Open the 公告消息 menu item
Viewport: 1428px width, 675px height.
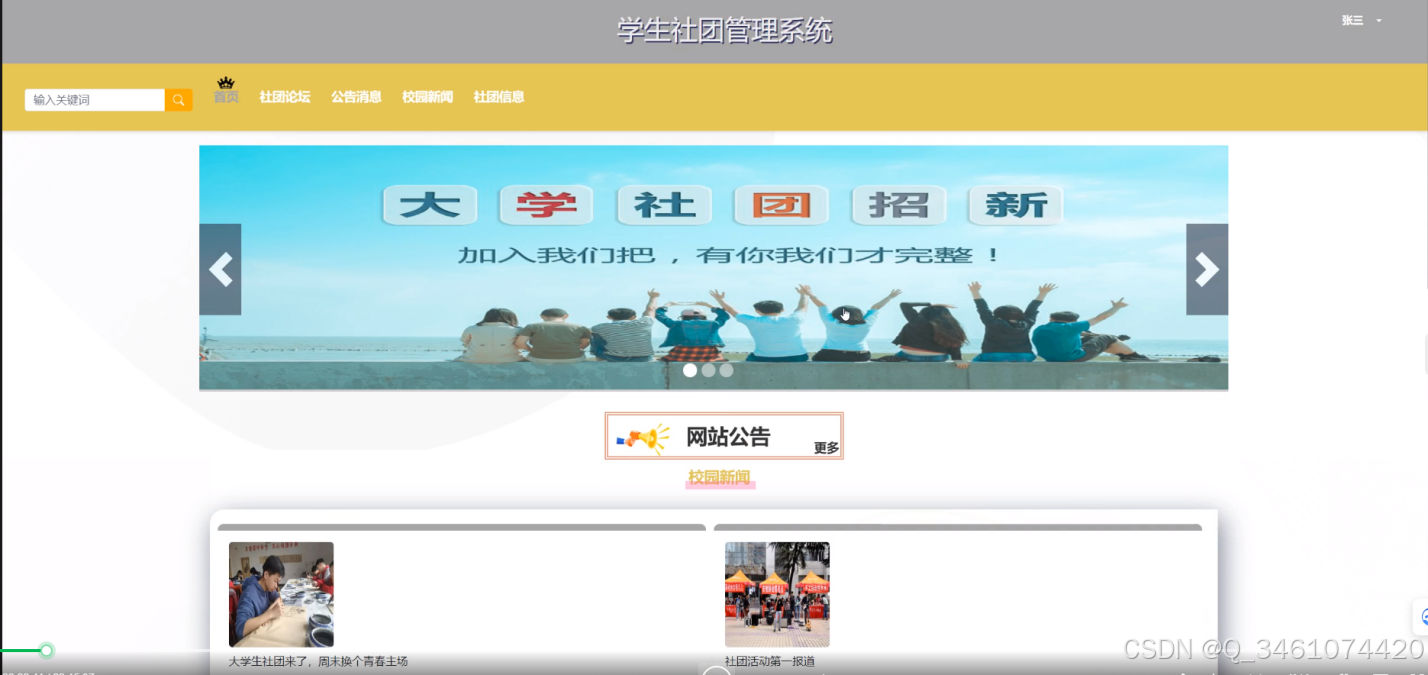pos(357,97)
